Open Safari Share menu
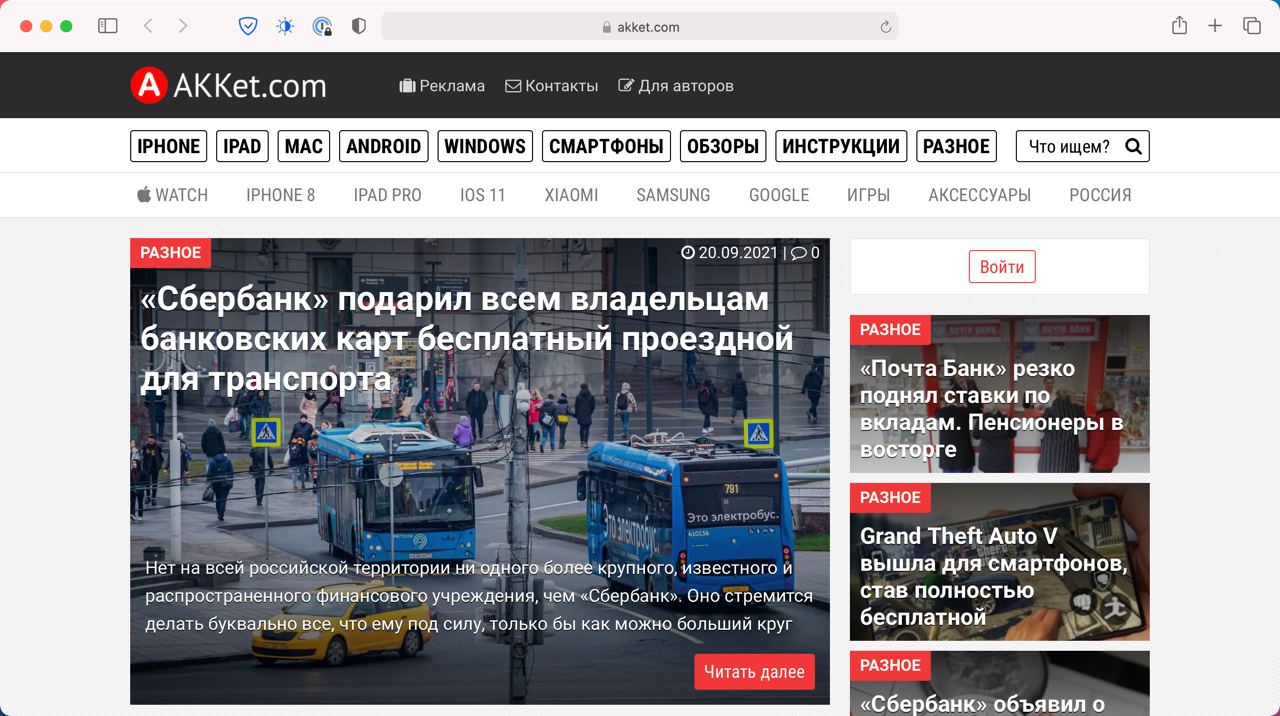This screenshot has width=1280, height=716. click(x=1179, y=26)
